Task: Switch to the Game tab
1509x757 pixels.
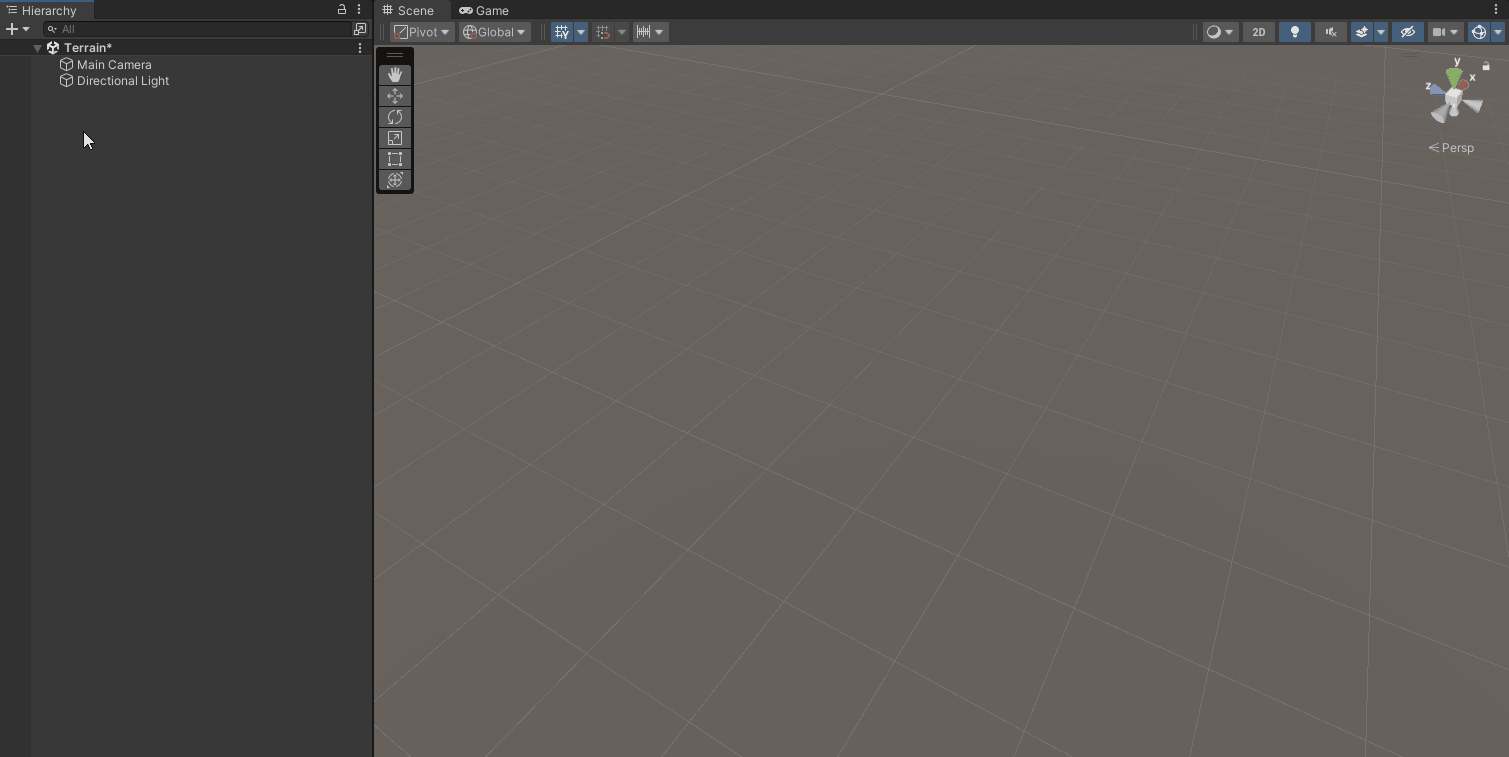Action: coord(484,10)
